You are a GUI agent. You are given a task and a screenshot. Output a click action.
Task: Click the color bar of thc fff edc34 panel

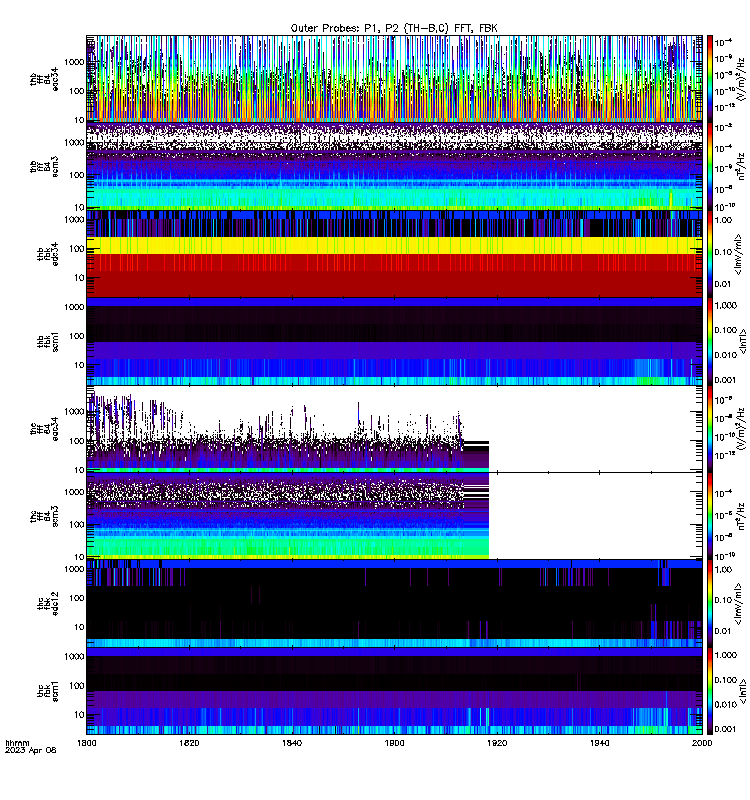tap(709, 429)
